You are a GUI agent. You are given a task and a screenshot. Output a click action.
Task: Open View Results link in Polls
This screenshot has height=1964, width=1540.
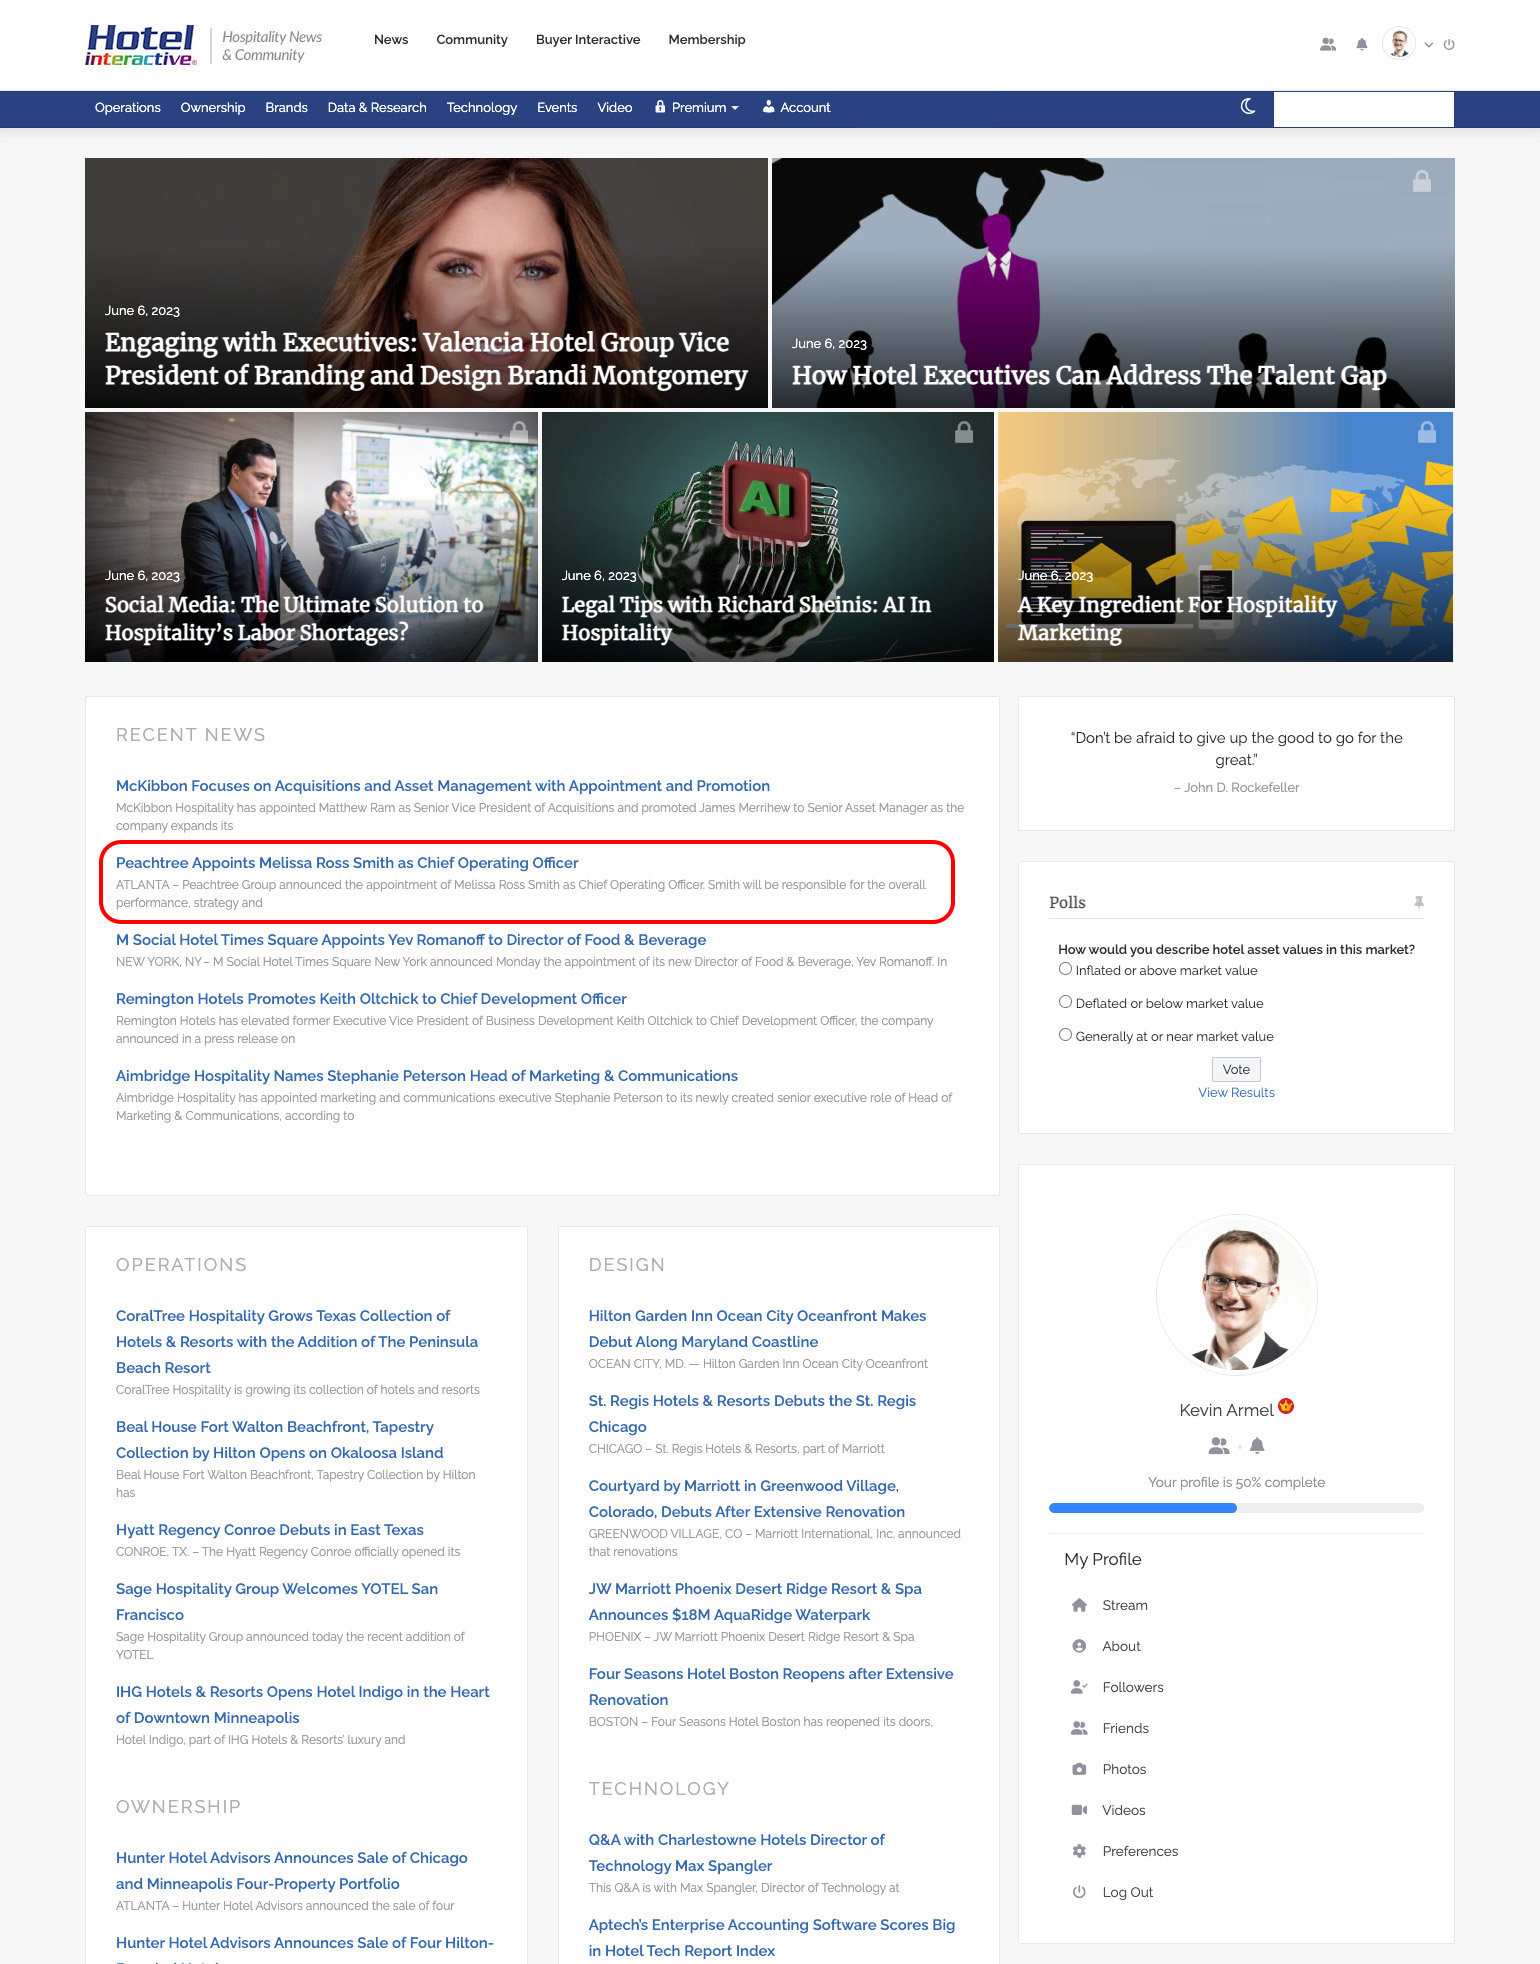point(1236,1092)
